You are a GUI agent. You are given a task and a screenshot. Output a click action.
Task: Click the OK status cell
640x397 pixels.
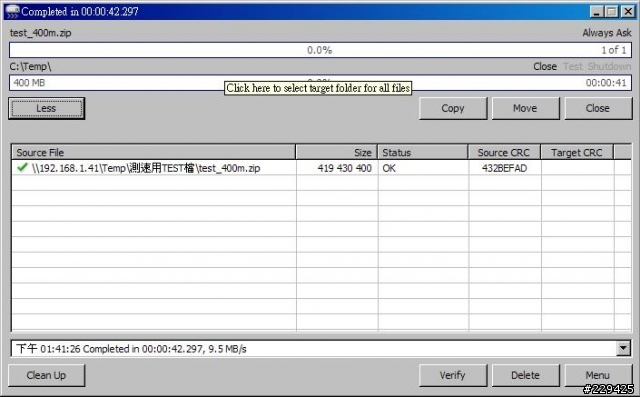point(389,168)
